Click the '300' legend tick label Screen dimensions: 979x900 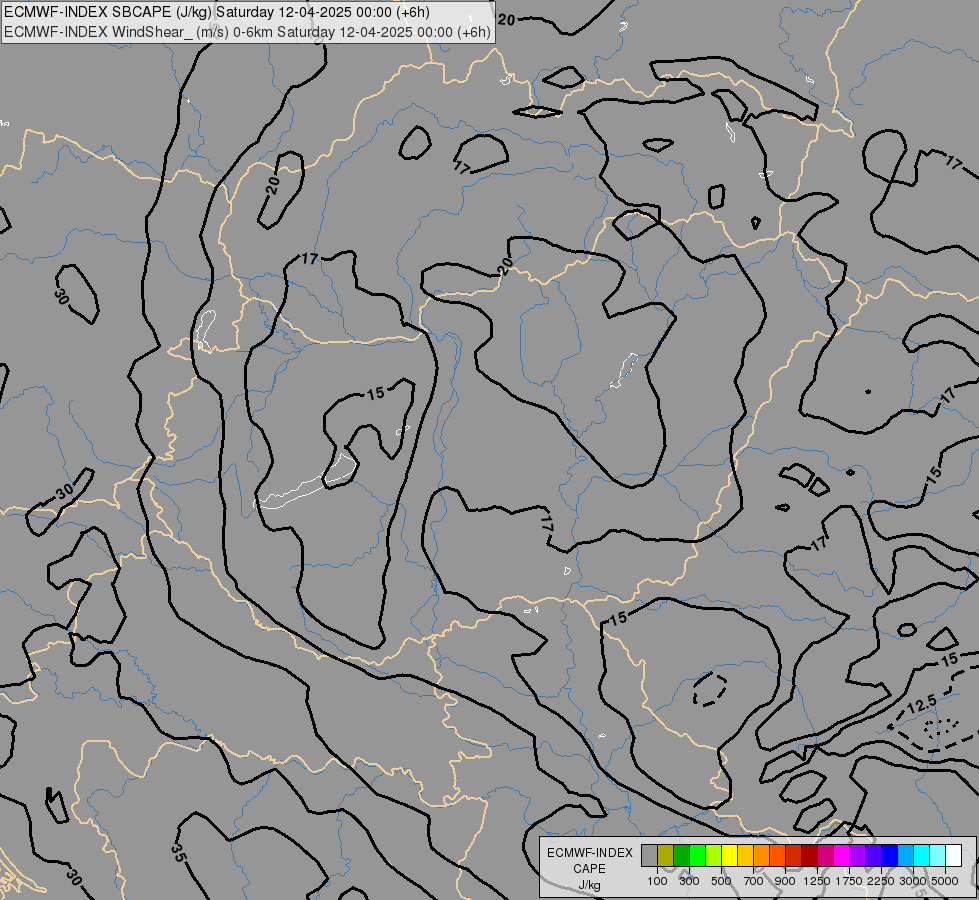pyautogui.click(x=689, y=881)
